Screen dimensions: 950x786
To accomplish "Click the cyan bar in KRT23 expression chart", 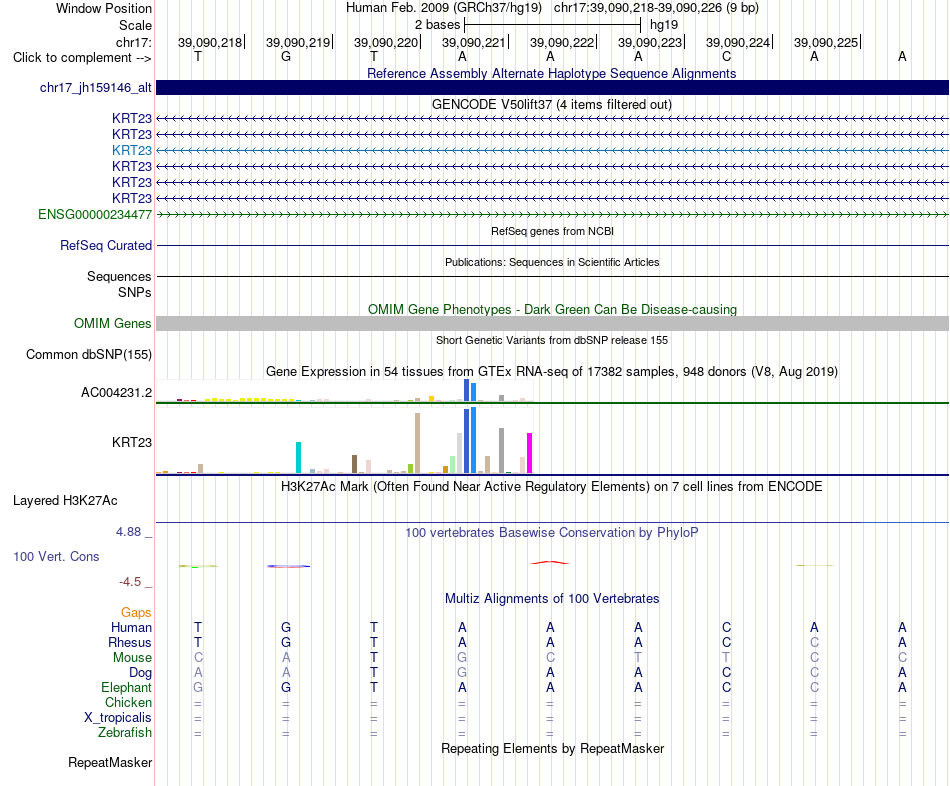I will [x=298, y=458].
